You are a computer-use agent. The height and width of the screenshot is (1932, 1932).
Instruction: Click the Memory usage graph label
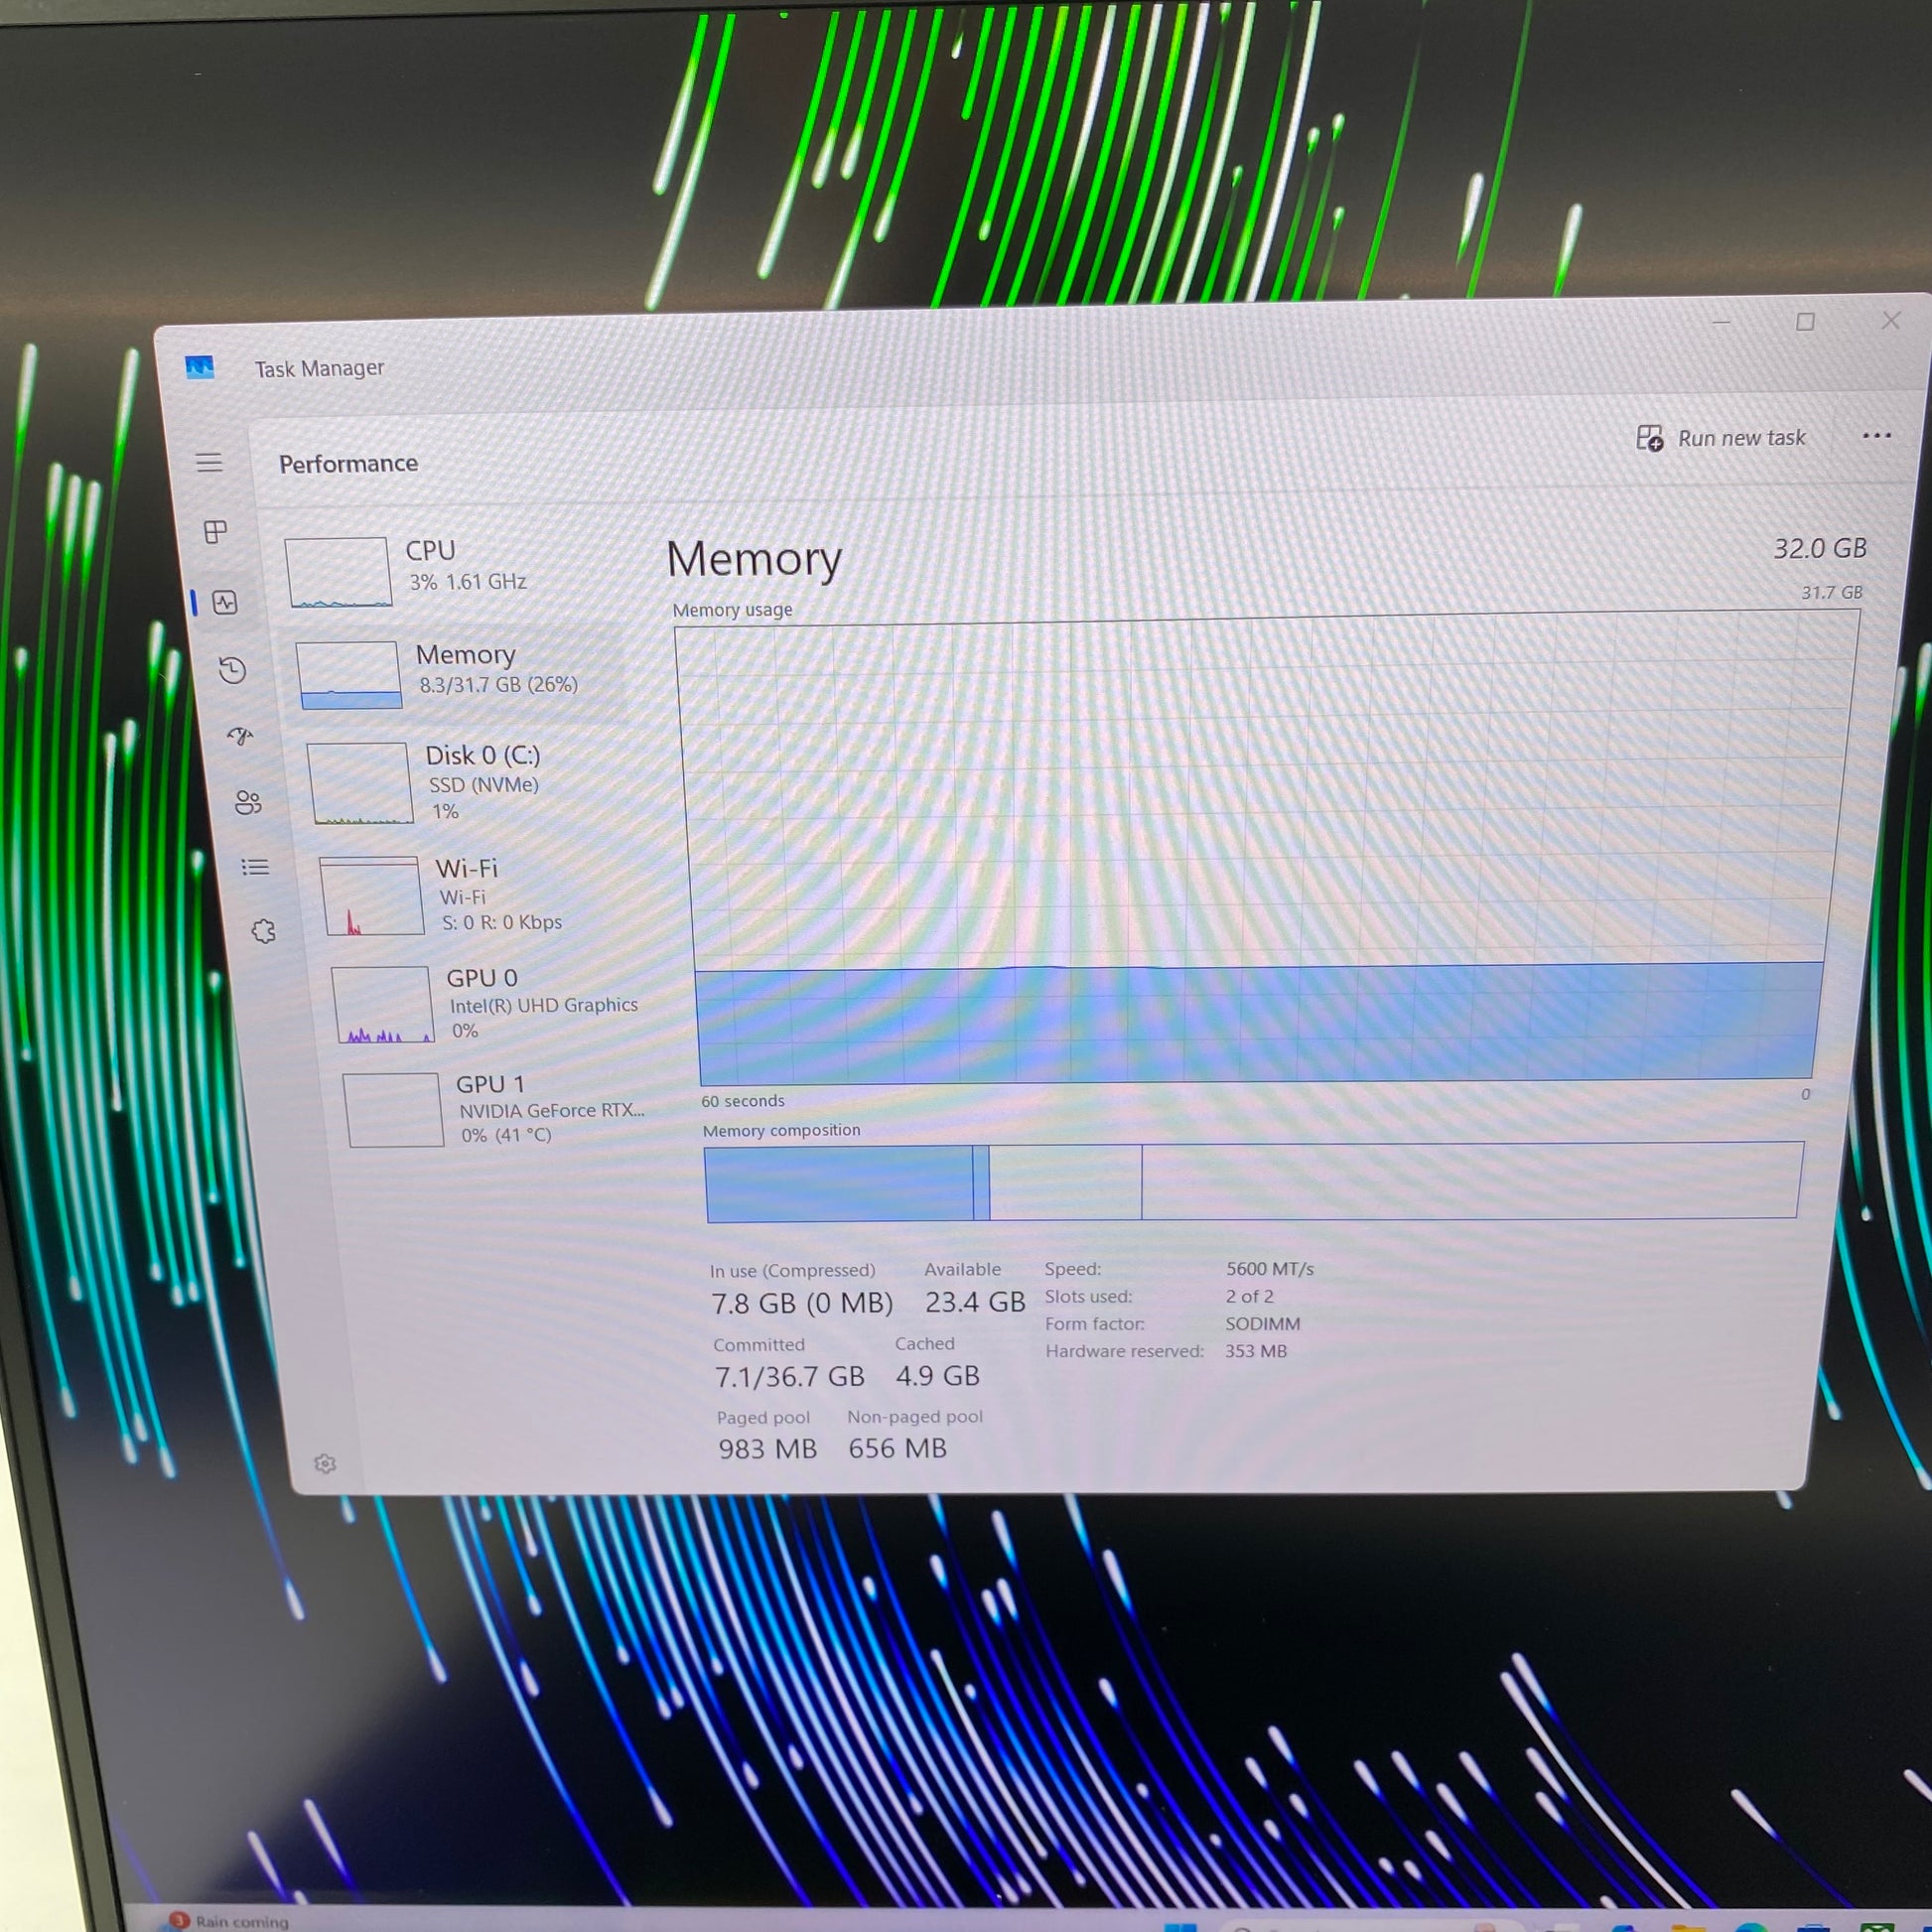pos(732,610)
